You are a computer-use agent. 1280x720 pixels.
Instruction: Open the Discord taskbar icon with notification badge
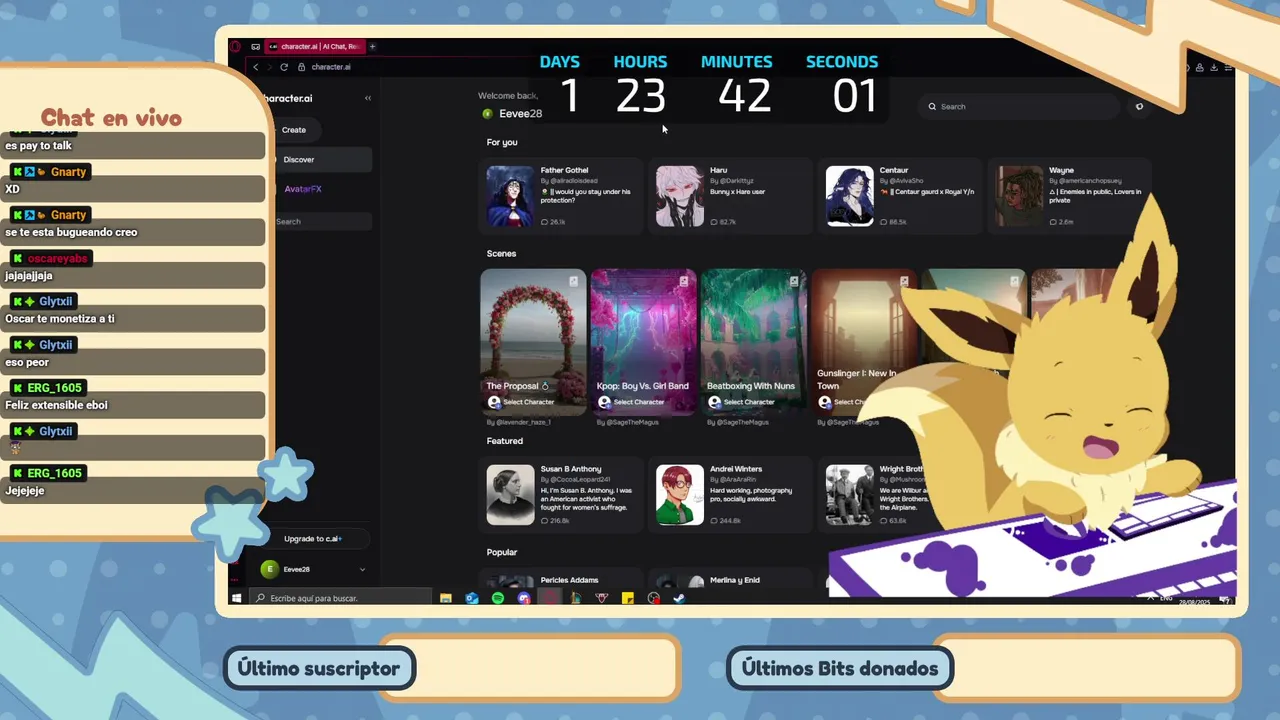click(x=524, y=598)
